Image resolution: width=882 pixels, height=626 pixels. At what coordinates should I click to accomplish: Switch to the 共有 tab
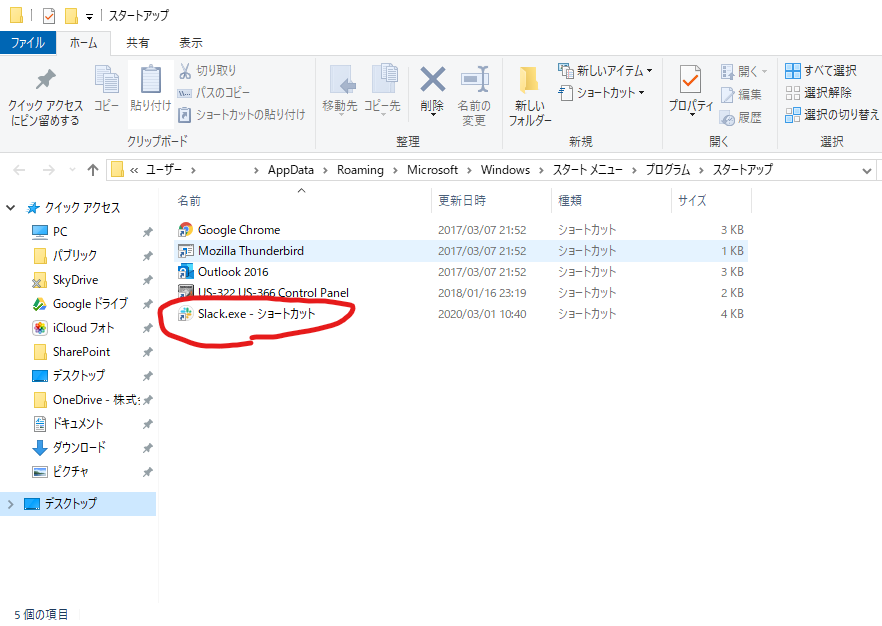pyautogui.click(x=140, y=42)
